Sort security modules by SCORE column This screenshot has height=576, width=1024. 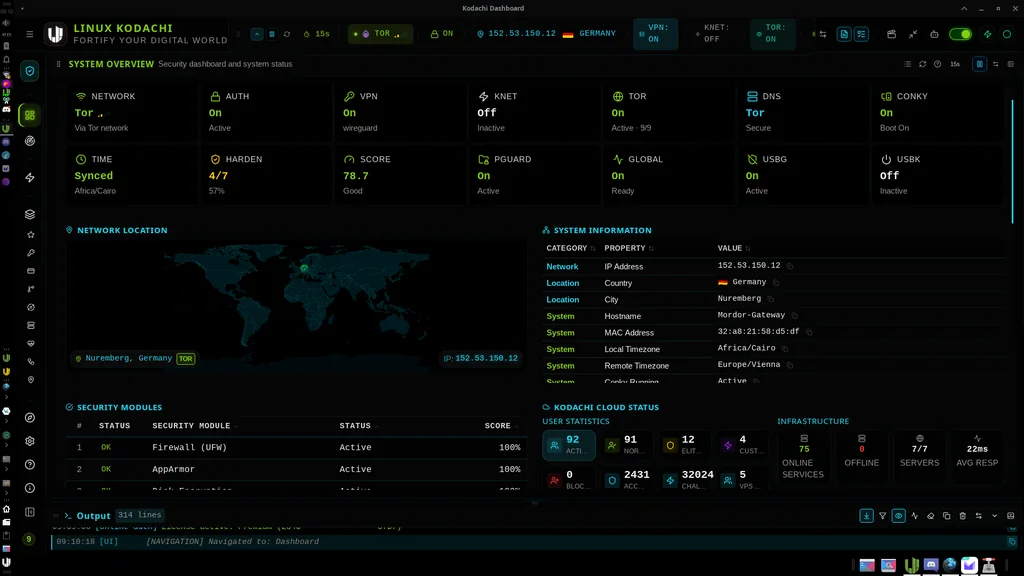coord(502,426)
